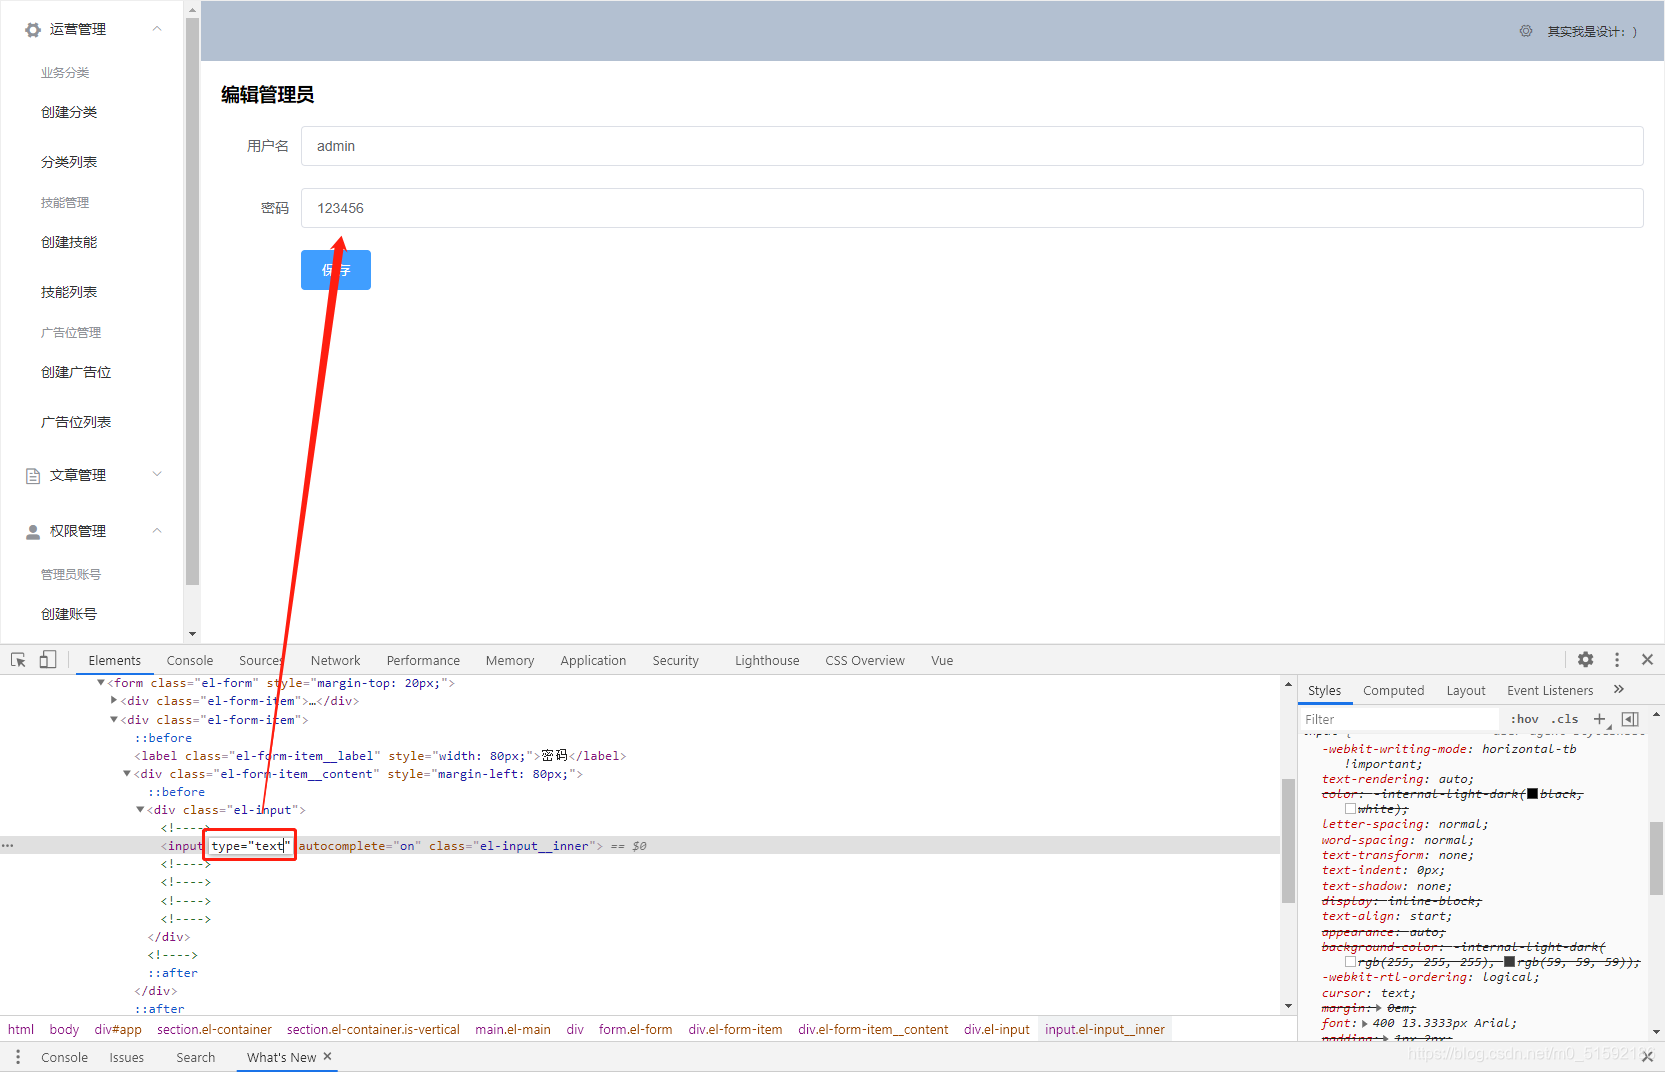Open the CSS Overview tab
Viewport: 1665px width, 1072px height.
(865, 660)
